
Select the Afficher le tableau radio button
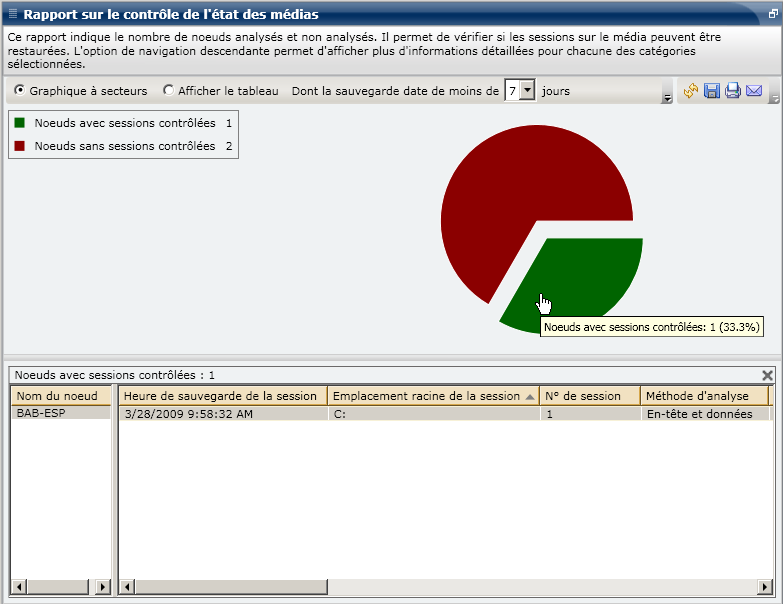pyautogui.click(x=168, y=91)
